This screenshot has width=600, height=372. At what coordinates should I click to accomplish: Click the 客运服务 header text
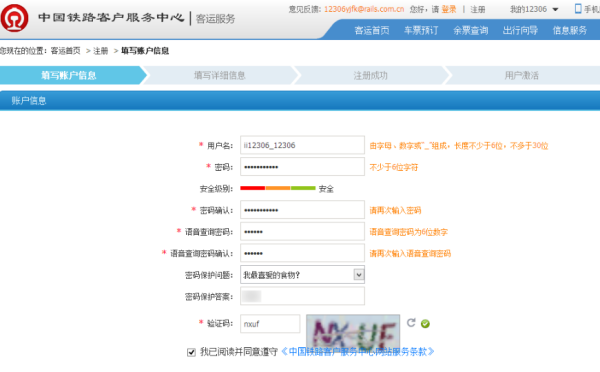click(215, 18)
